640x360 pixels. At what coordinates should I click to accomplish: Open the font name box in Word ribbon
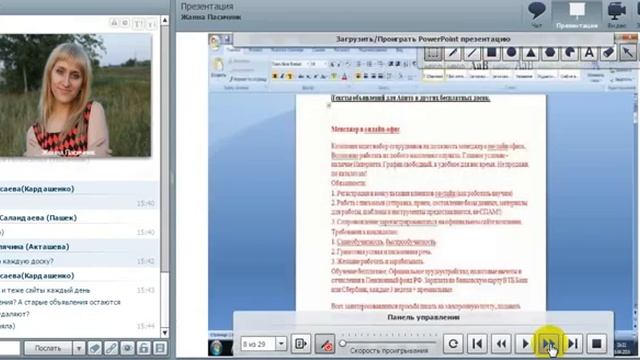(289, 64)
